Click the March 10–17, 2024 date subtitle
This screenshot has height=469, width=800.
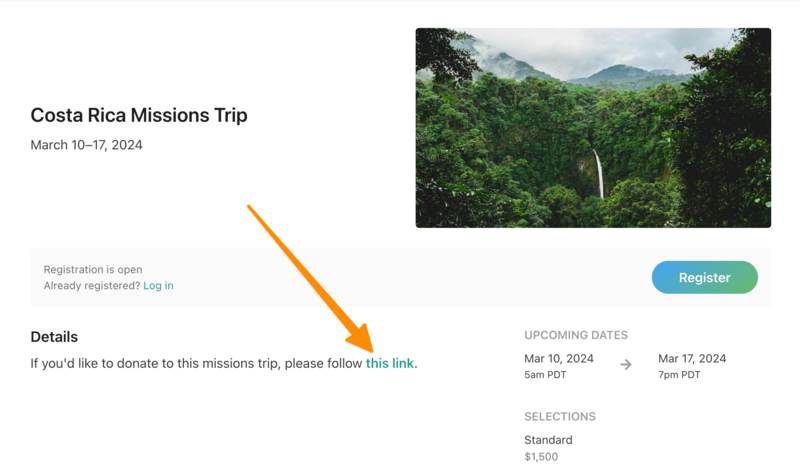tap(86, 145)
